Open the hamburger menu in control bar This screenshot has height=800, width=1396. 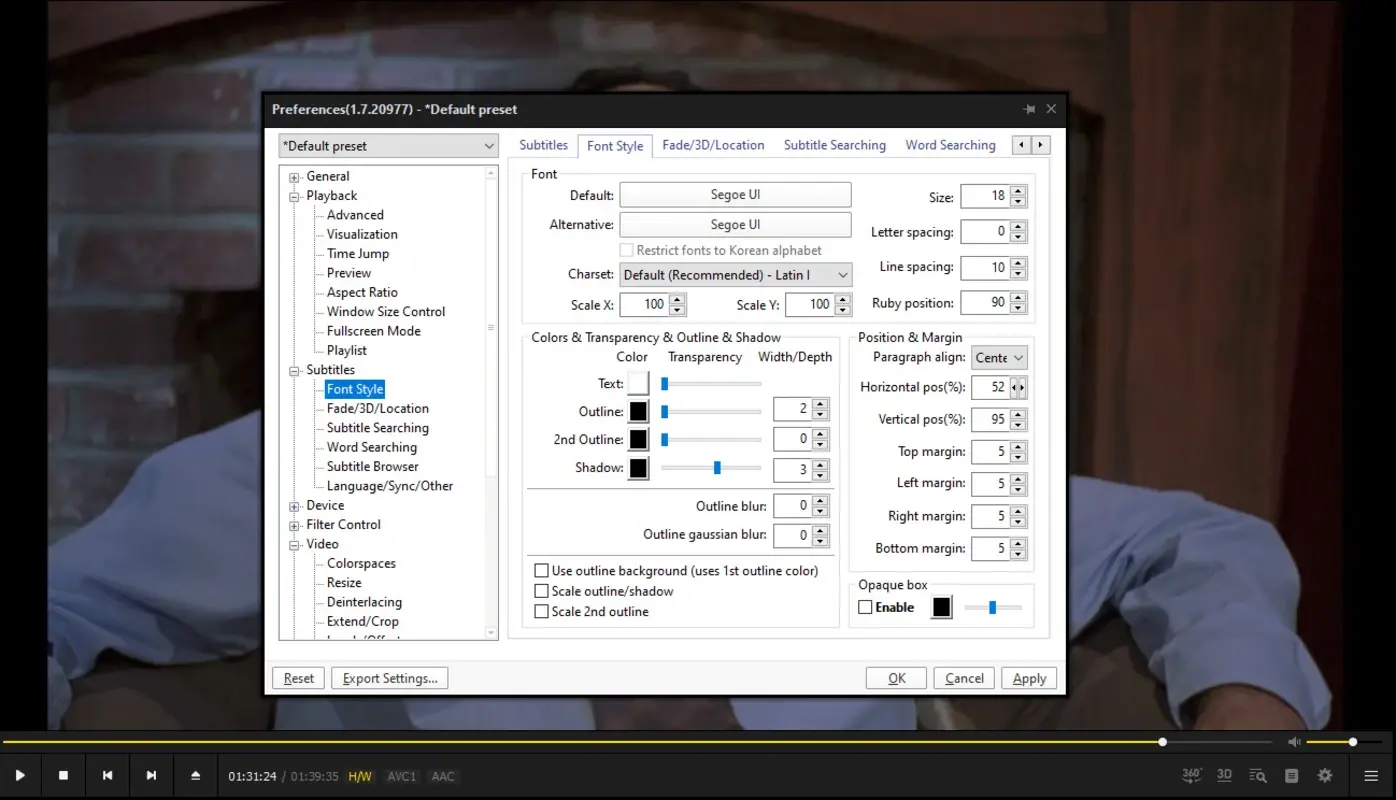pos(1371,774)
